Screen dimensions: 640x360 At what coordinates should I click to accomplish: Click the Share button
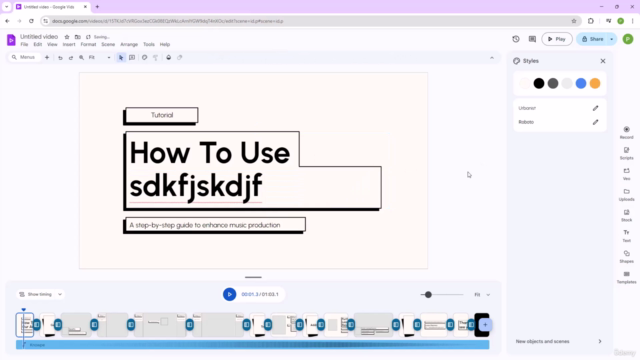[592, 39]
